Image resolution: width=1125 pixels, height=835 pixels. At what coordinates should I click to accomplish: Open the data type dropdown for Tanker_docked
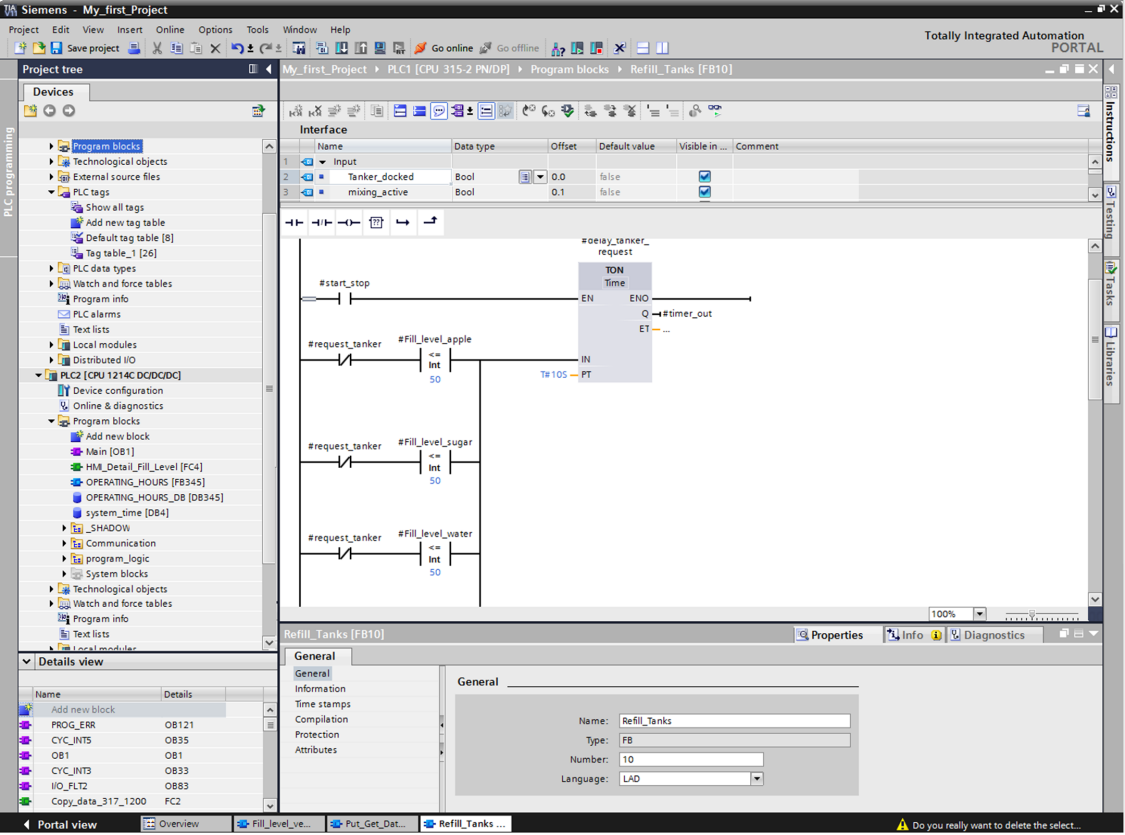tap(540, 177)
